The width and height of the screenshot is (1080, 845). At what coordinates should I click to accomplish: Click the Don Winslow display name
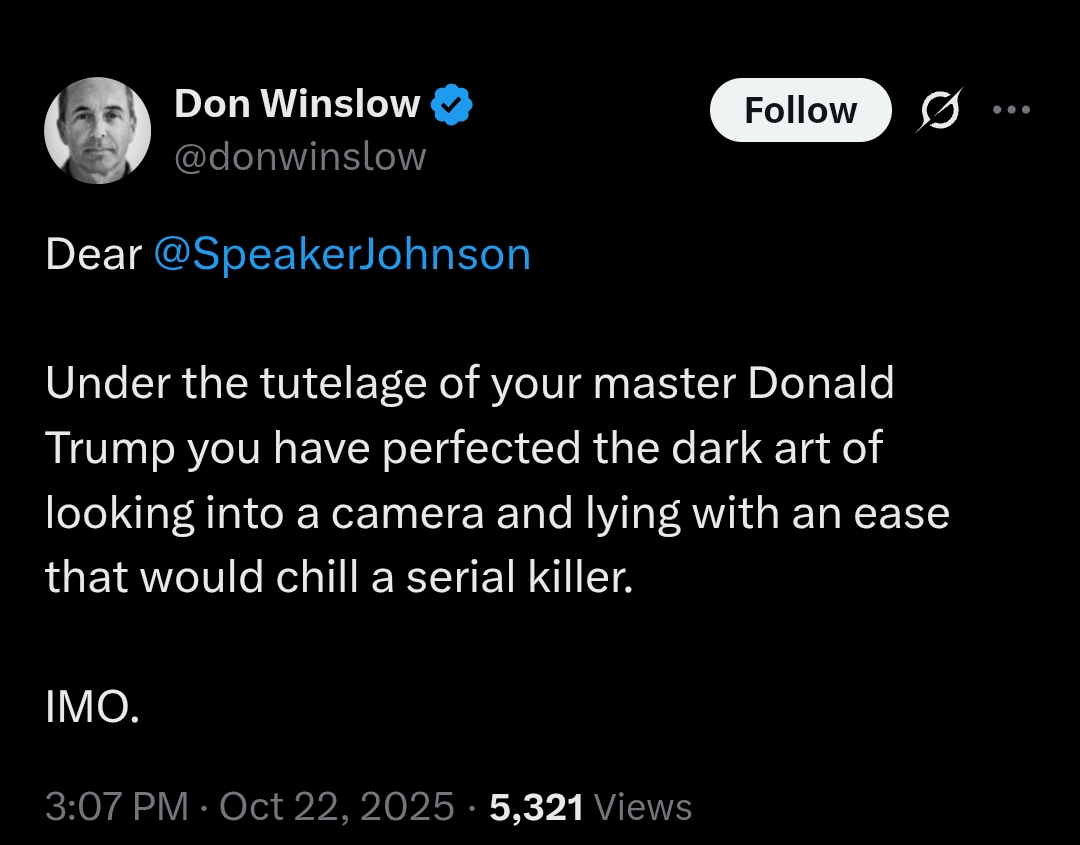[x=297, y=104]
